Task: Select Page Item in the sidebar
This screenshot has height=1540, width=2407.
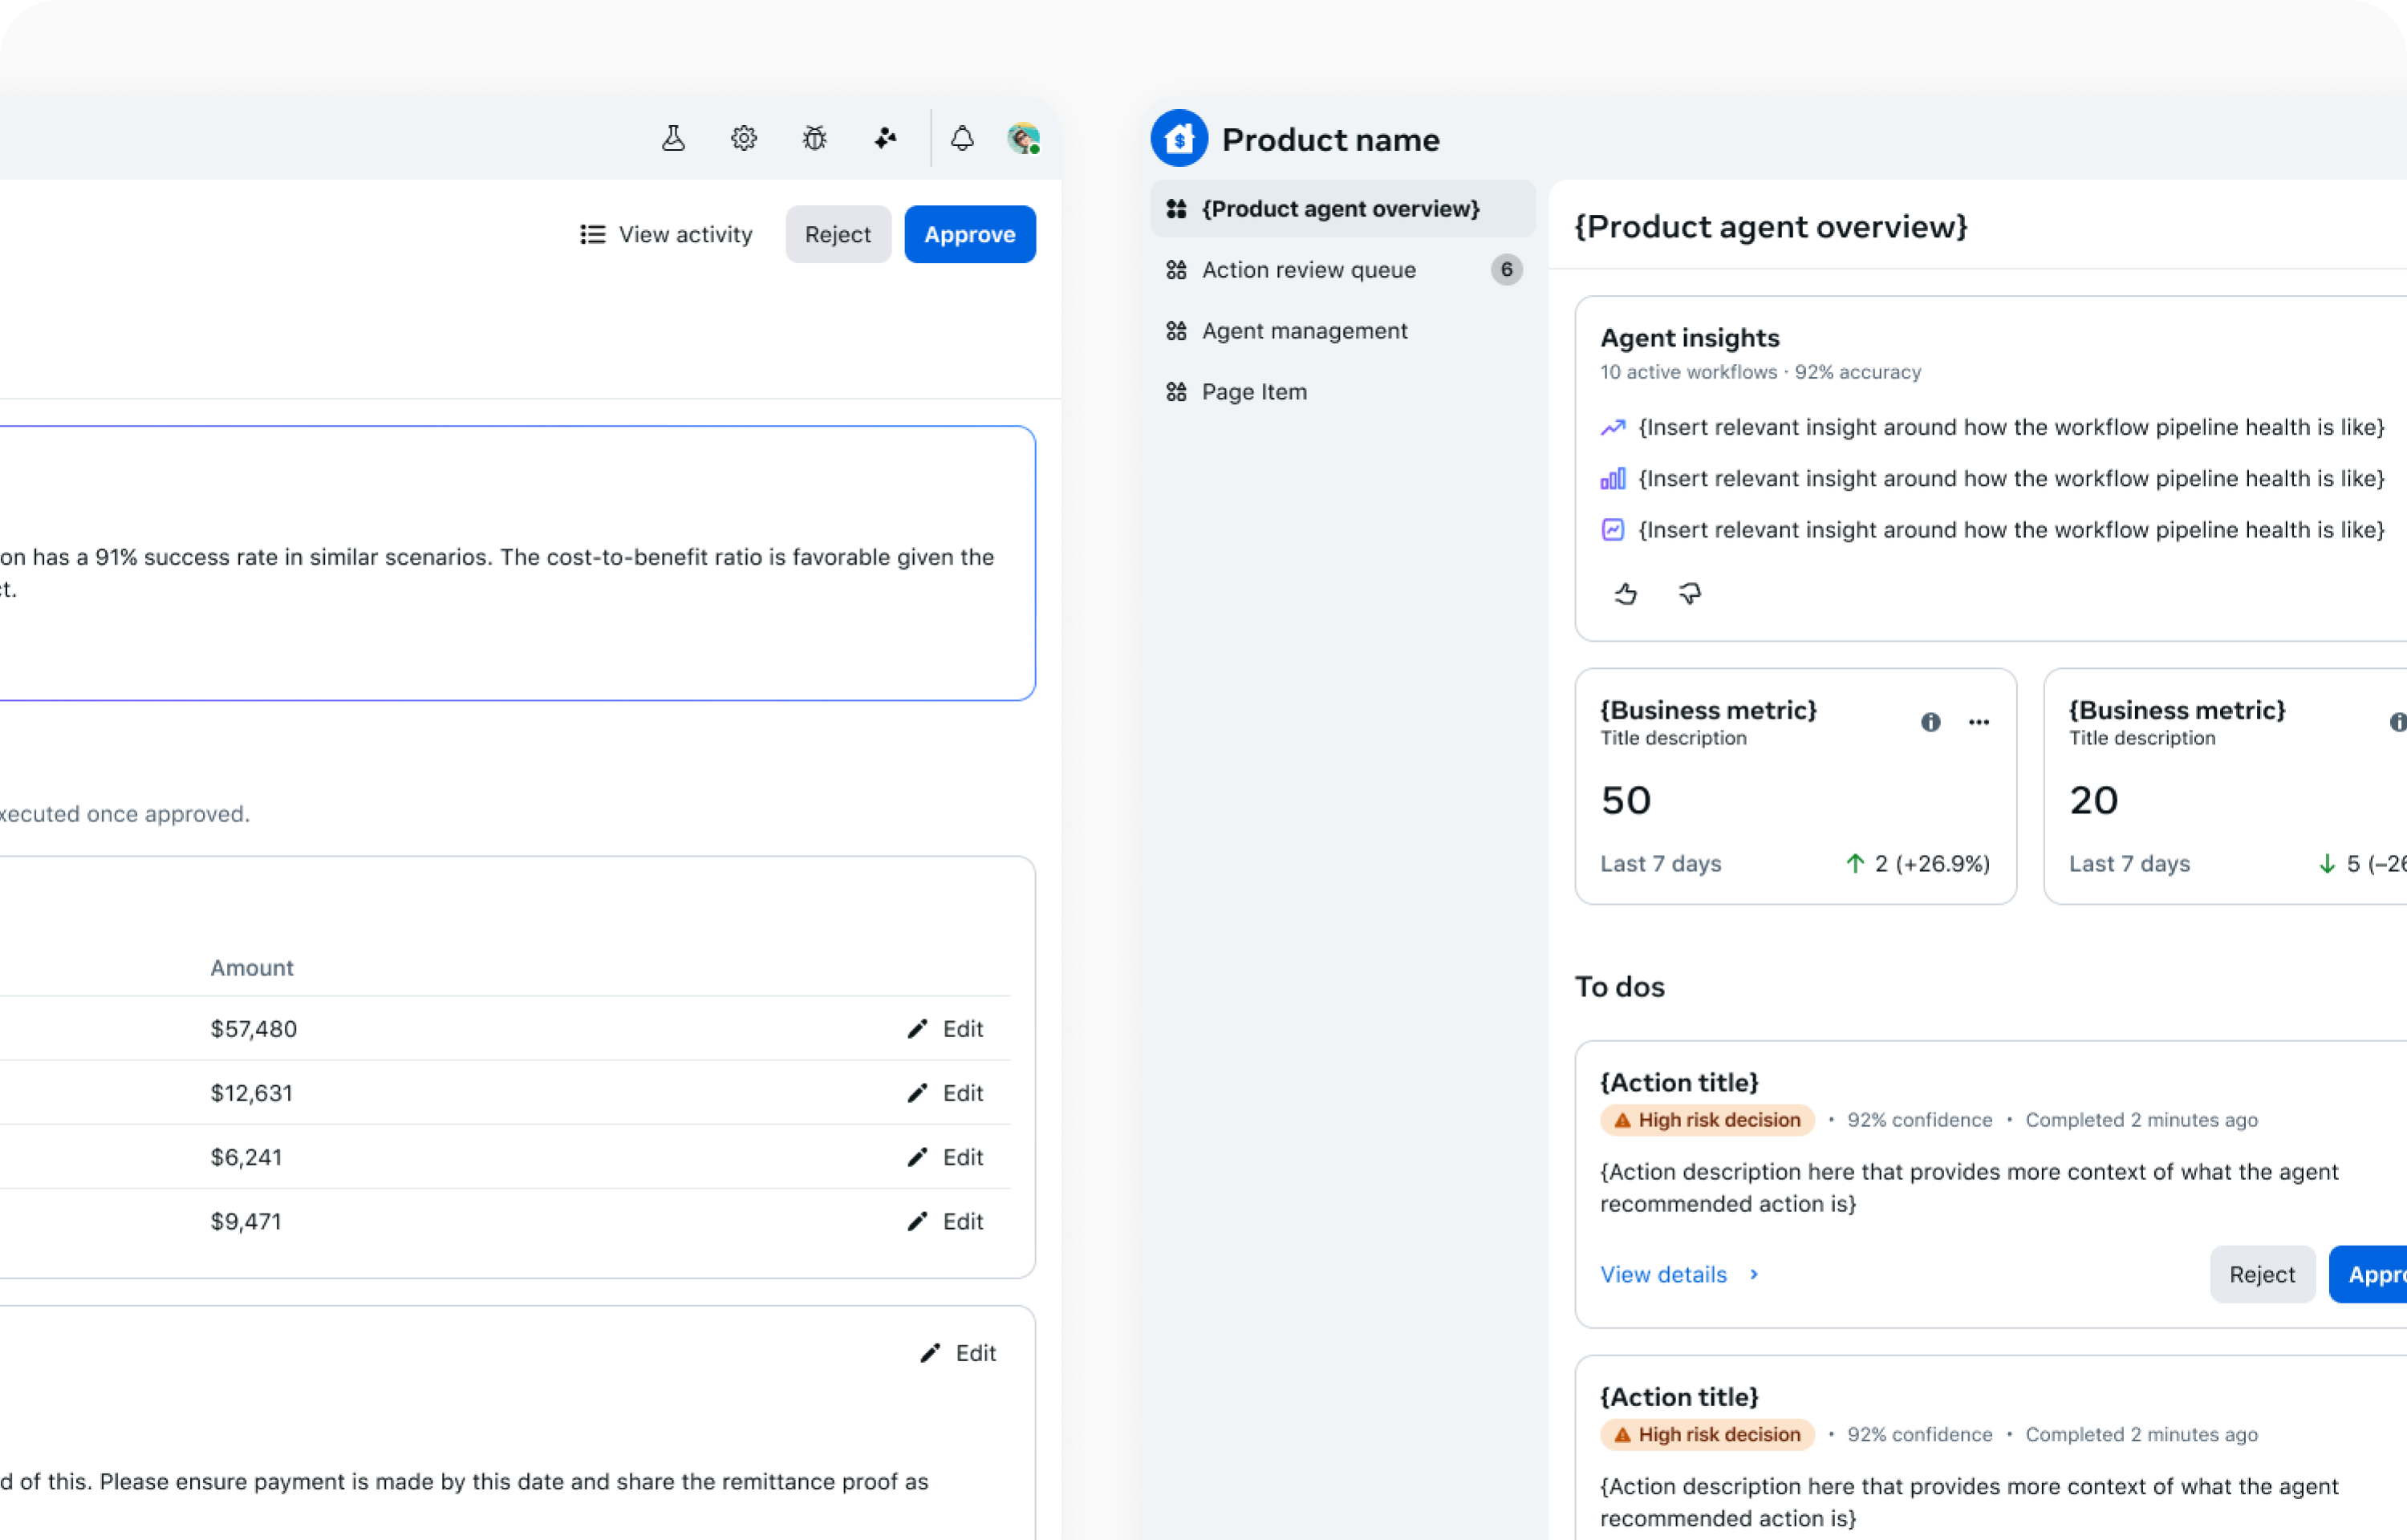Action: (1254, 391)
